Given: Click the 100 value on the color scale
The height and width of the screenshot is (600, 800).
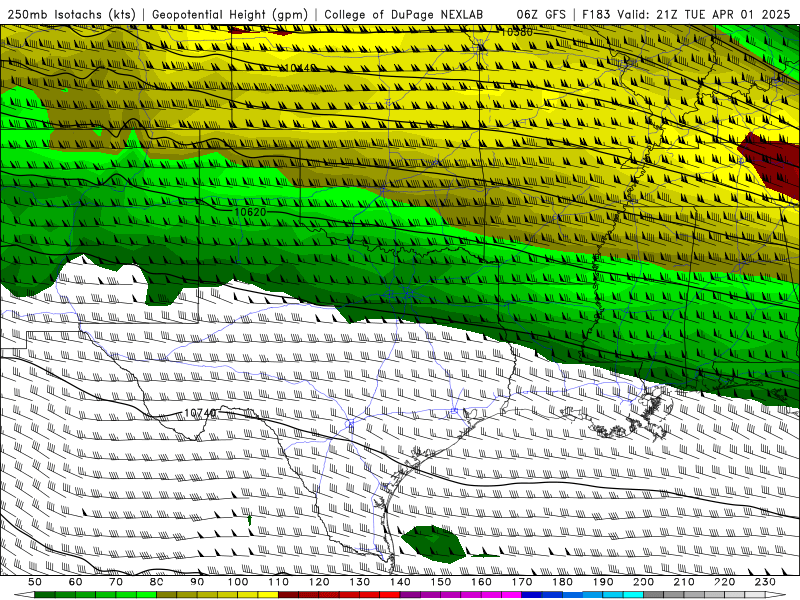Looking at the screenshot, I should (238, 582).
